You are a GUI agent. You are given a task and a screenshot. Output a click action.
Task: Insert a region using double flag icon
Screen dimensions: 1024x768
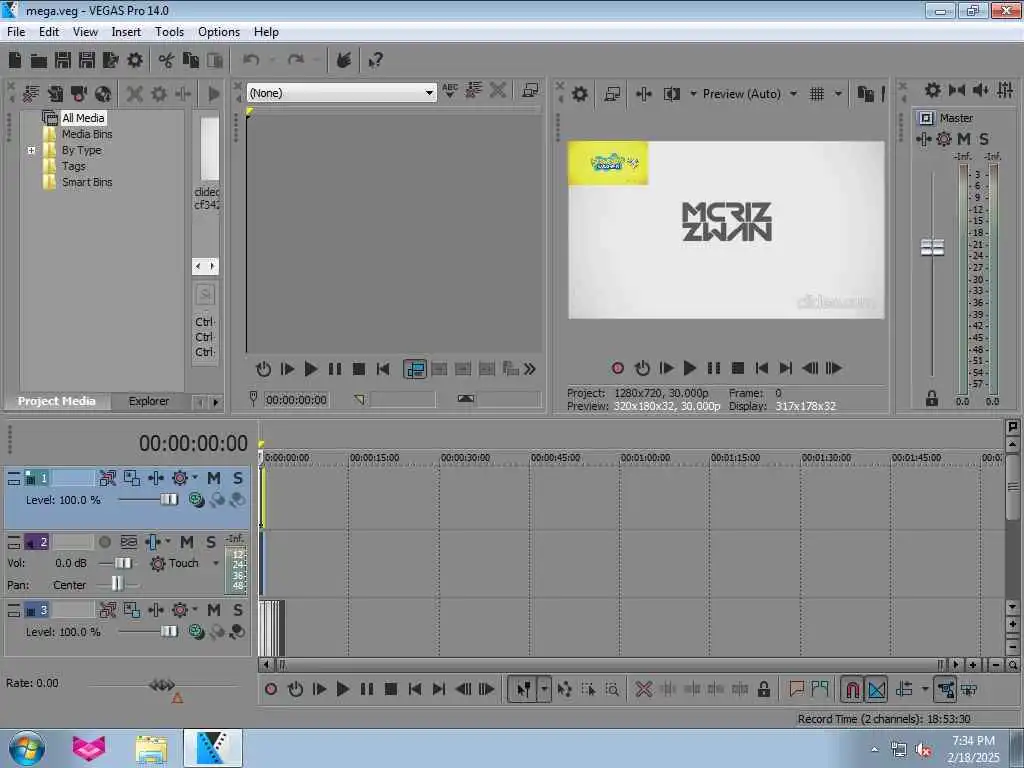[820, 689]
